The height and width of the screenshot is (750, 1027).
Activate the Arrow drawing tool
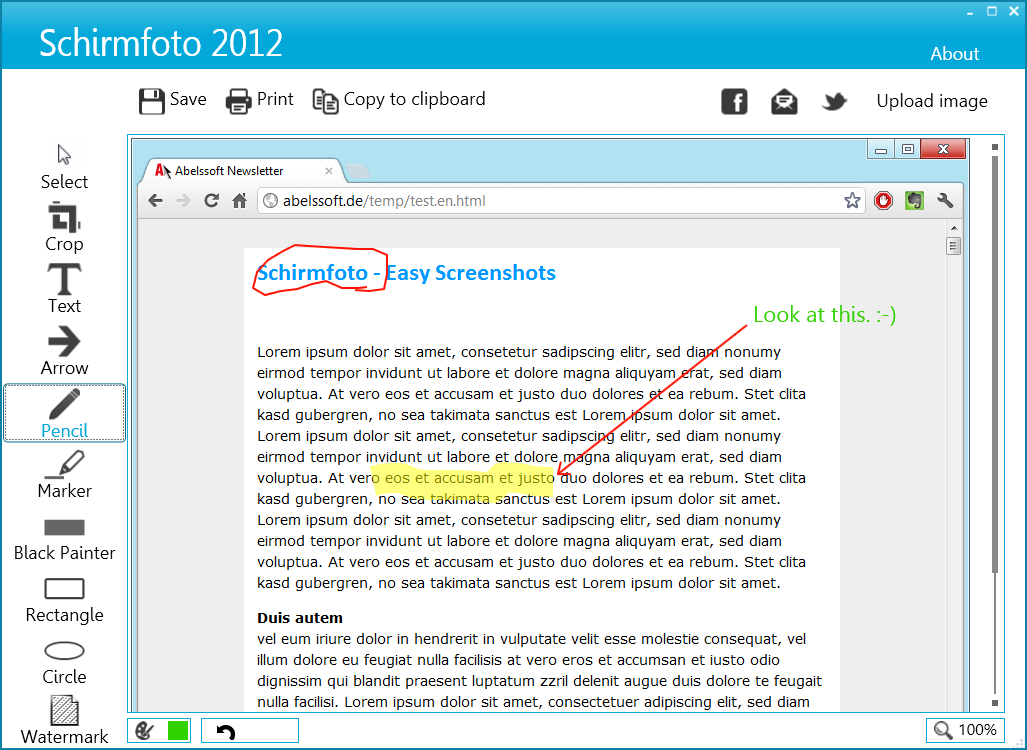tap(64, 351)
